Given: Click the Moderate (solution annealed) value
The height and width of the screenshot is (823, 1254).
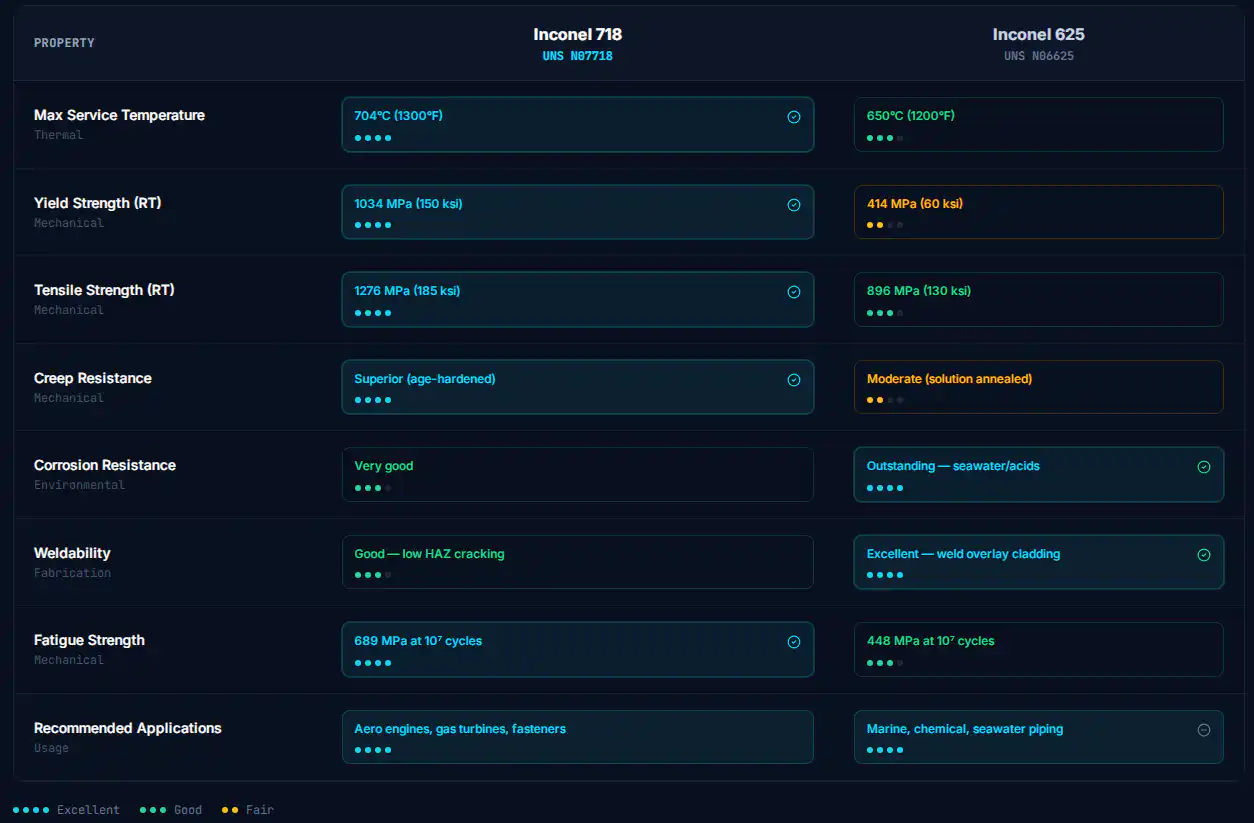Looking at the screenshot, I should tap(949, 379).
